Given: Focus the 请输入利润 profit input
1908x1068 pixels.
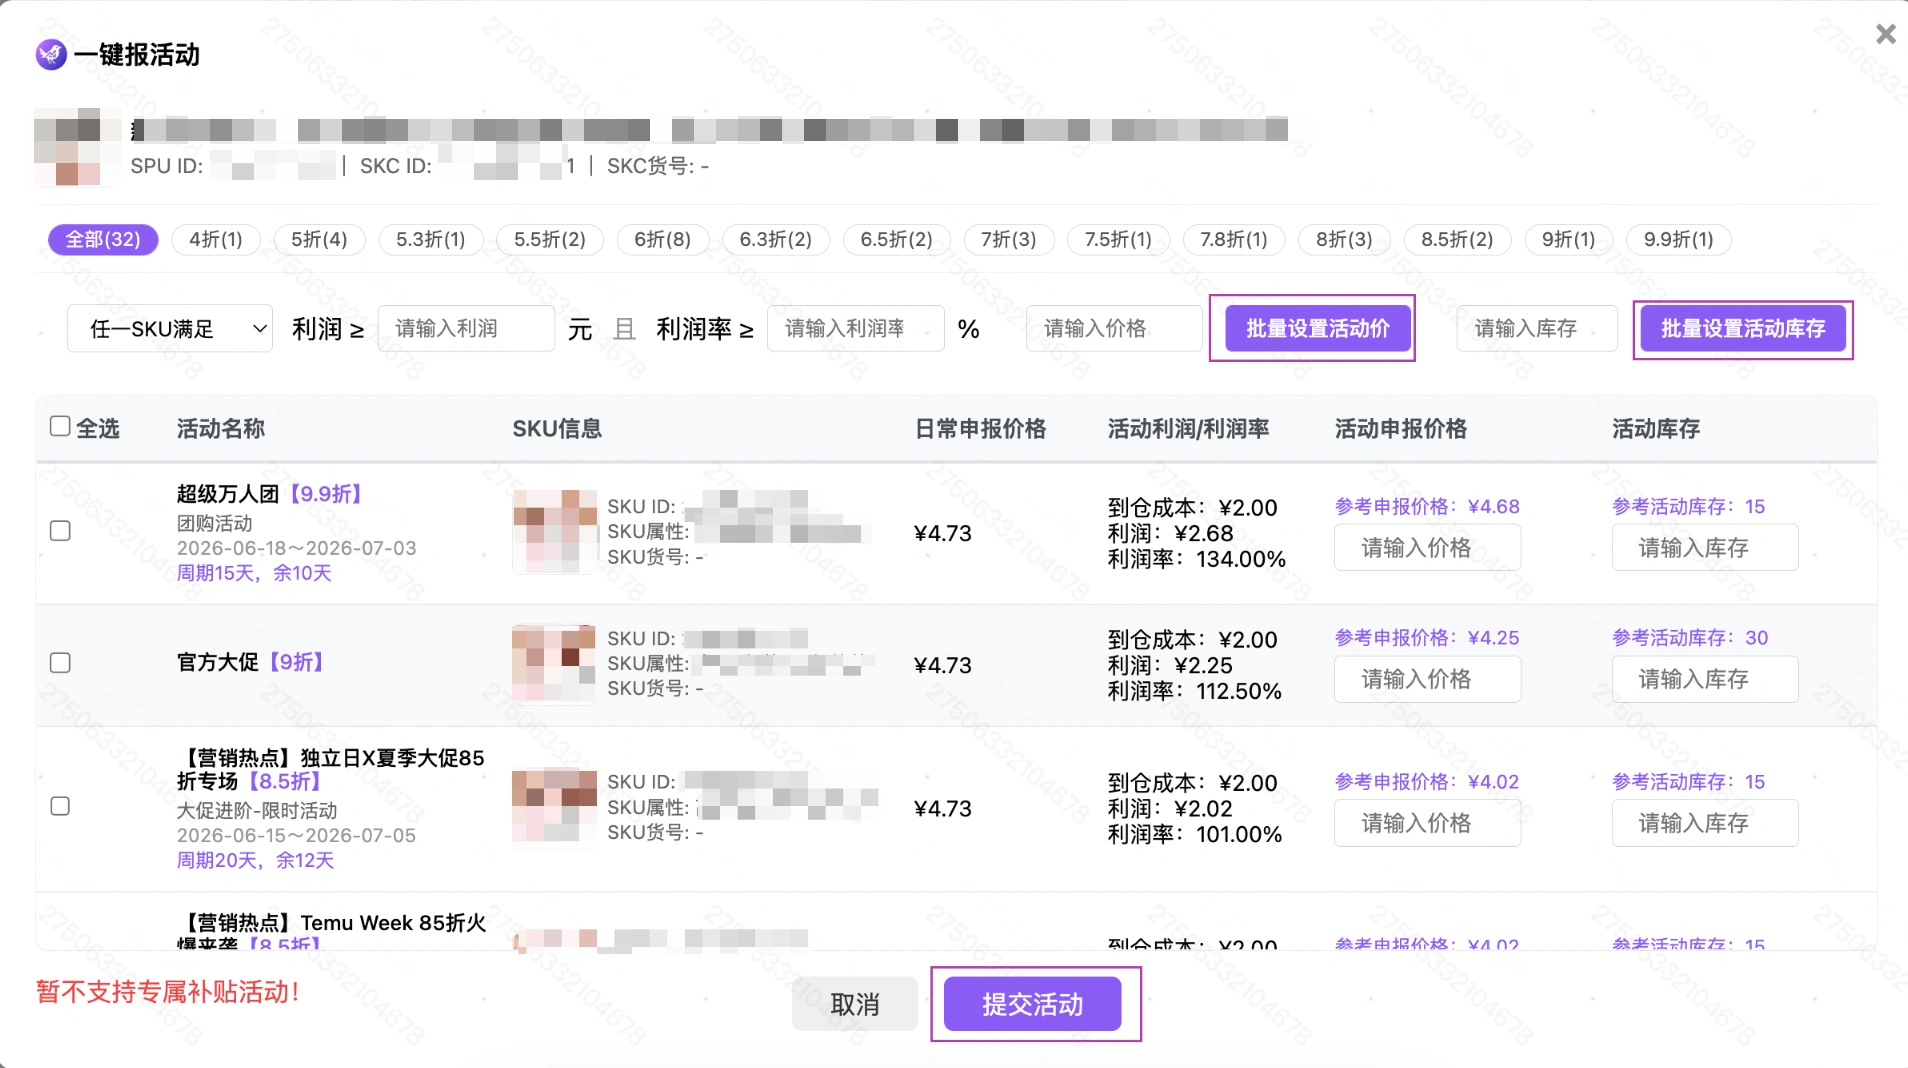Looking at the screenshot, I should click(466, 329).
